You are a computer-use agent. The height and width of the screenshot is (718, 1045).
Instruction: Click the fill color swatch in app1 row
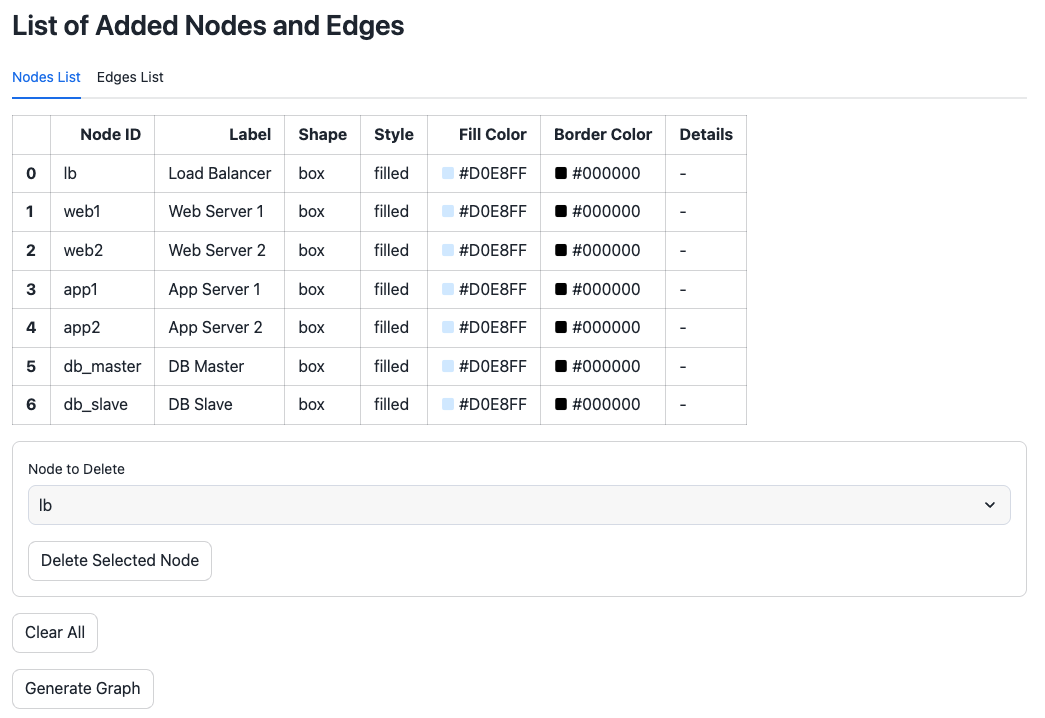(448, 289)
